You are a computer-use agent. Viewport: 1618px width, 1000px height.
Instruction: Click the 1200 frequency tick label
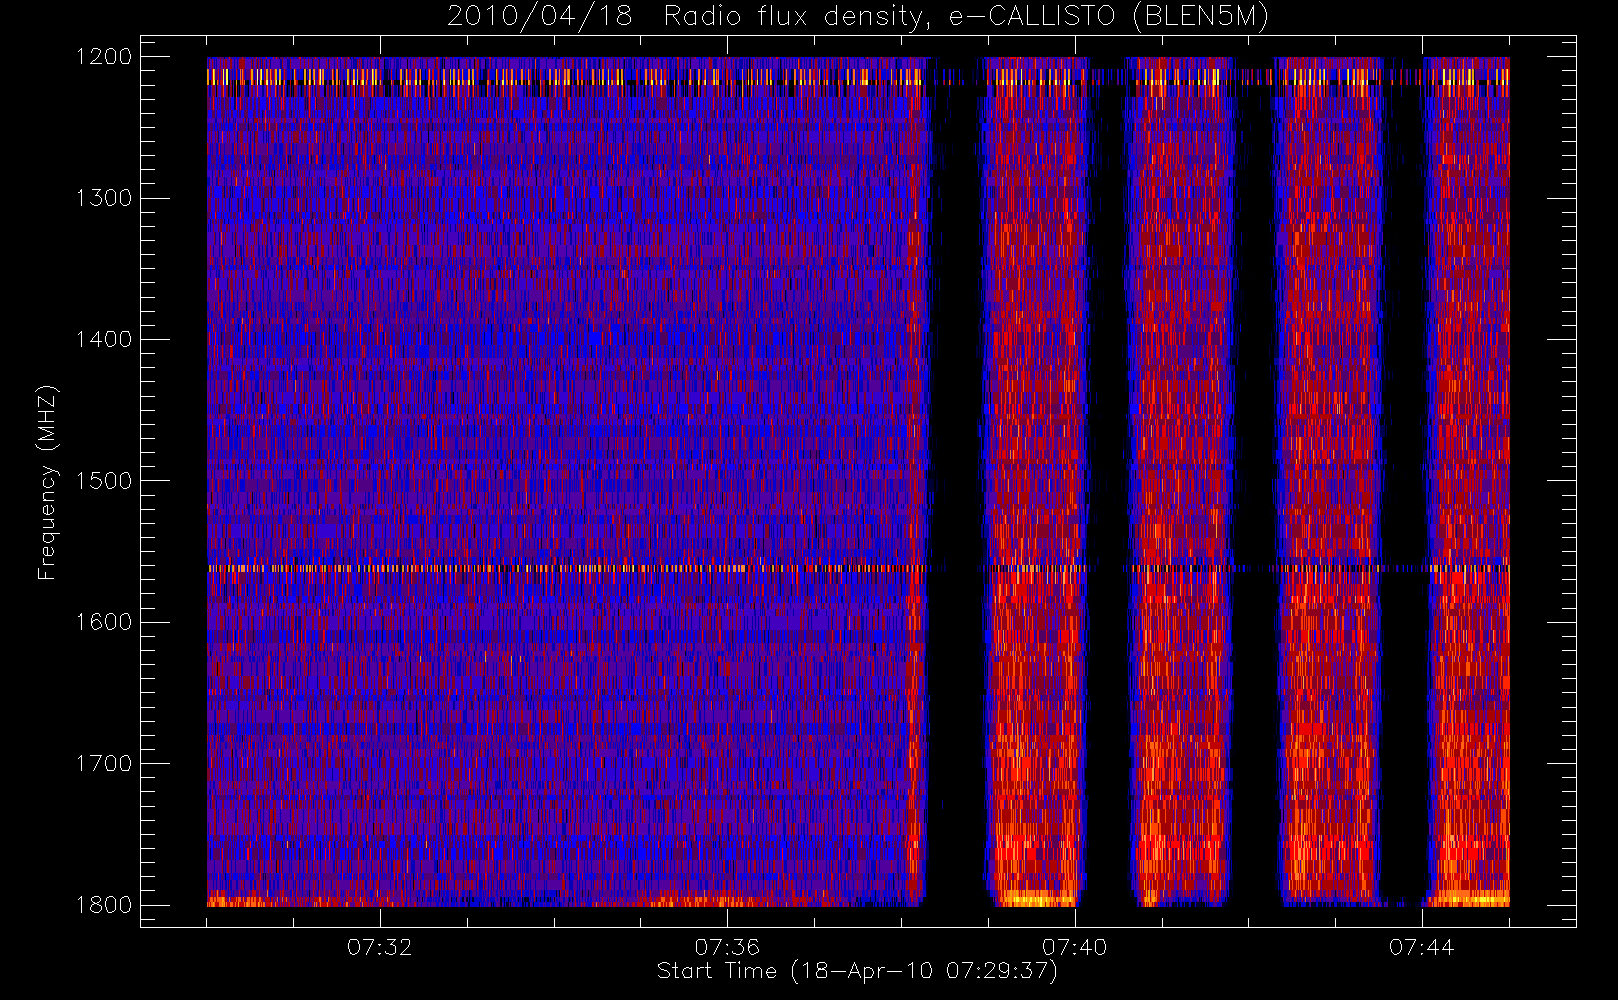point(104,57)
